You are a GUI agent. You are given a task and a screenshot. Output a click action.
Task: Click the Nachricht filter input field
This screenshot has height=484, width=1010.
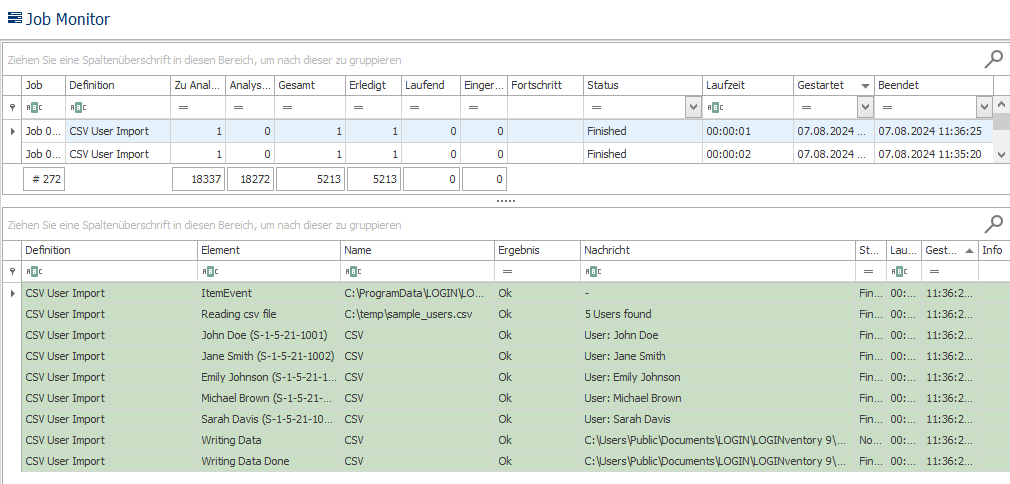(718, 272)
